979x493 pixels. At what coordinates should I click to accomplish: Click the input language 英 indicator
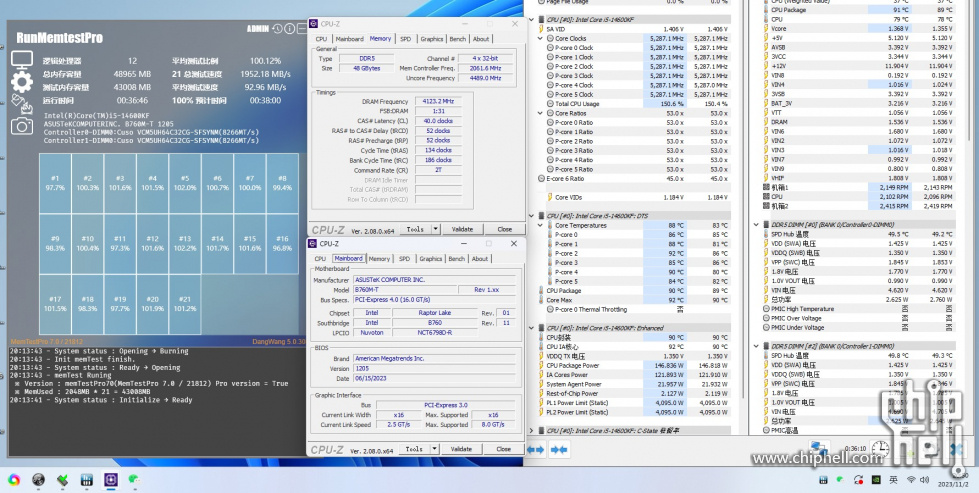coord(893,479)
